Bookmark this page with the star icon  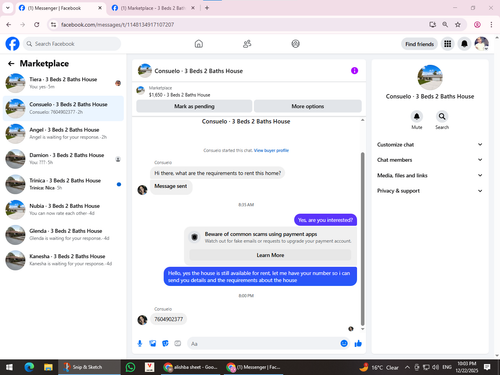pos(458,25)
